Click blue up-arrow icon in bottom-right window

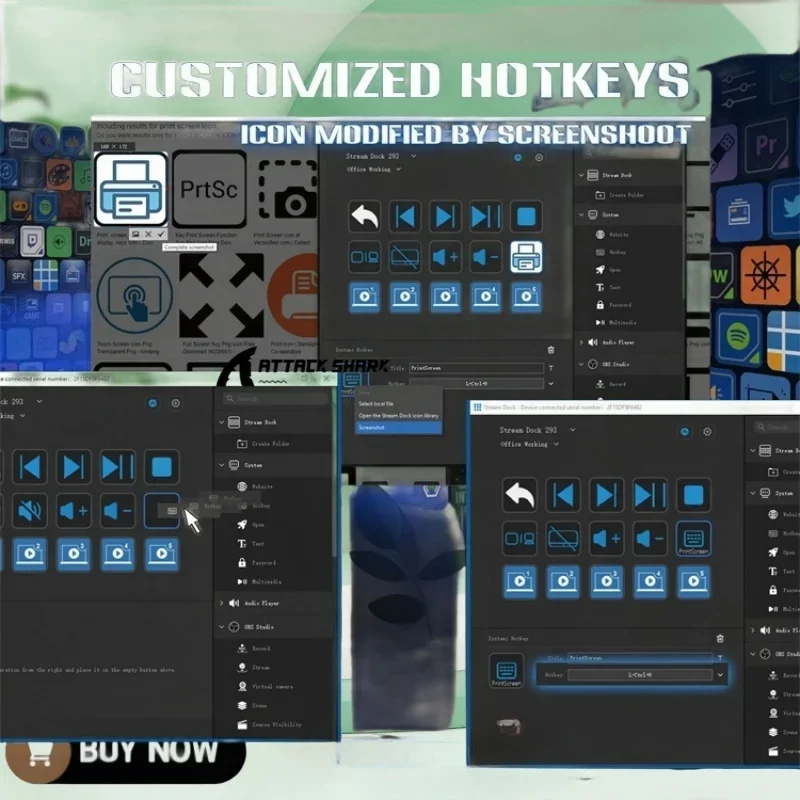coord(685,432)
